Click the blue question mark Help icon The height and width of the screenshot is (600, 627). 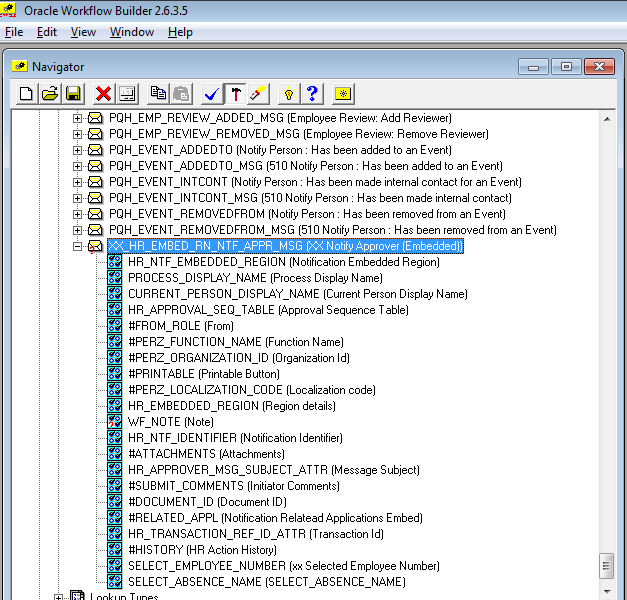coord(312,94)
